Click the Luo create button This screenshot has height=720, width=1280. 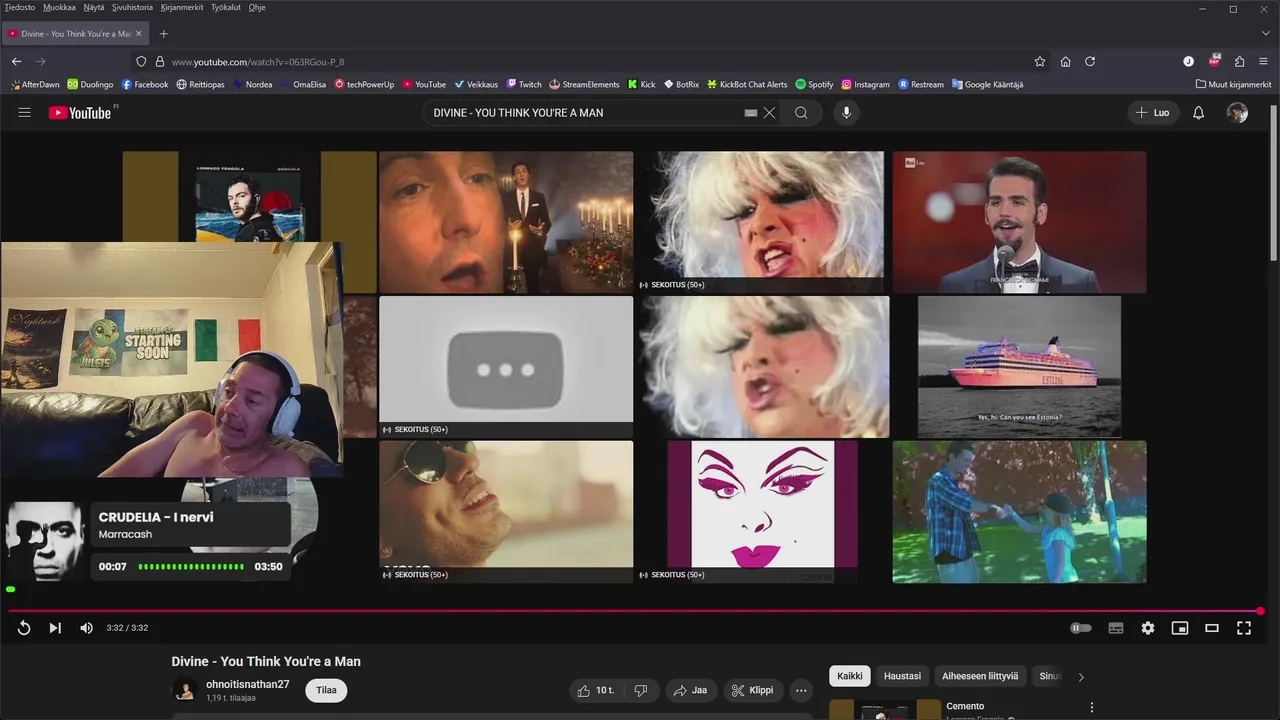(x=1153, y=113)
